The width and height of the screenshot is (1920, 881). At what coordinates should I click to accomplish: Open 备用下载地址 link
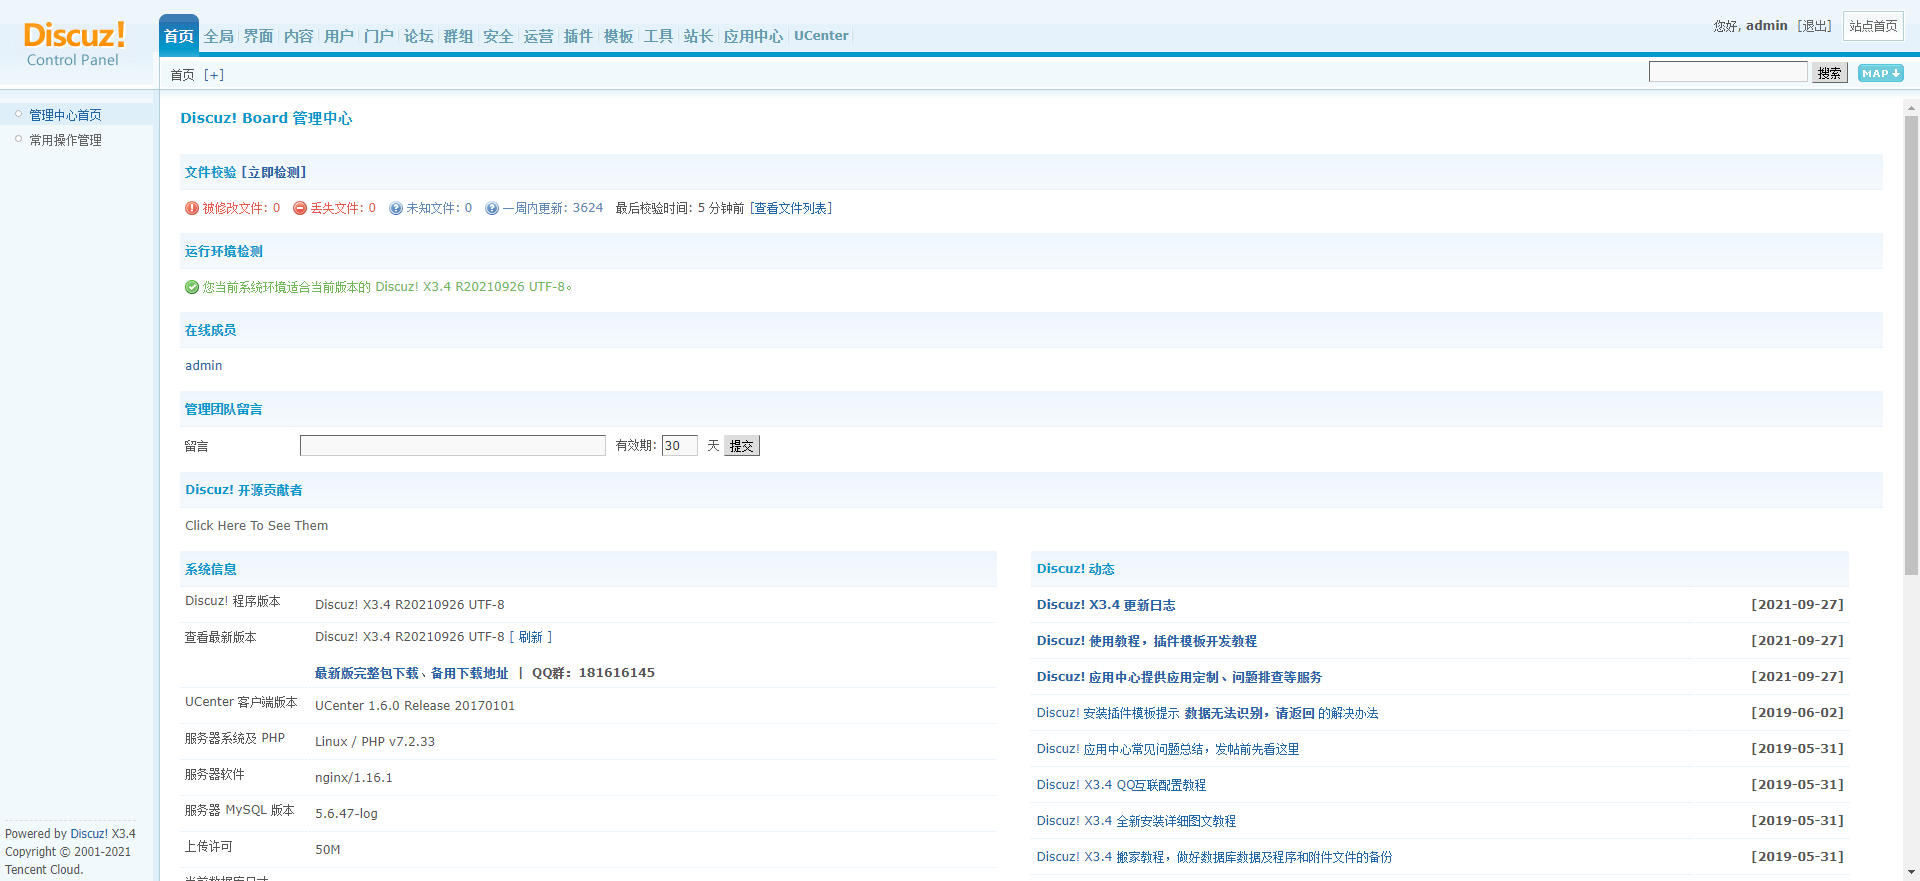(470, 673)
